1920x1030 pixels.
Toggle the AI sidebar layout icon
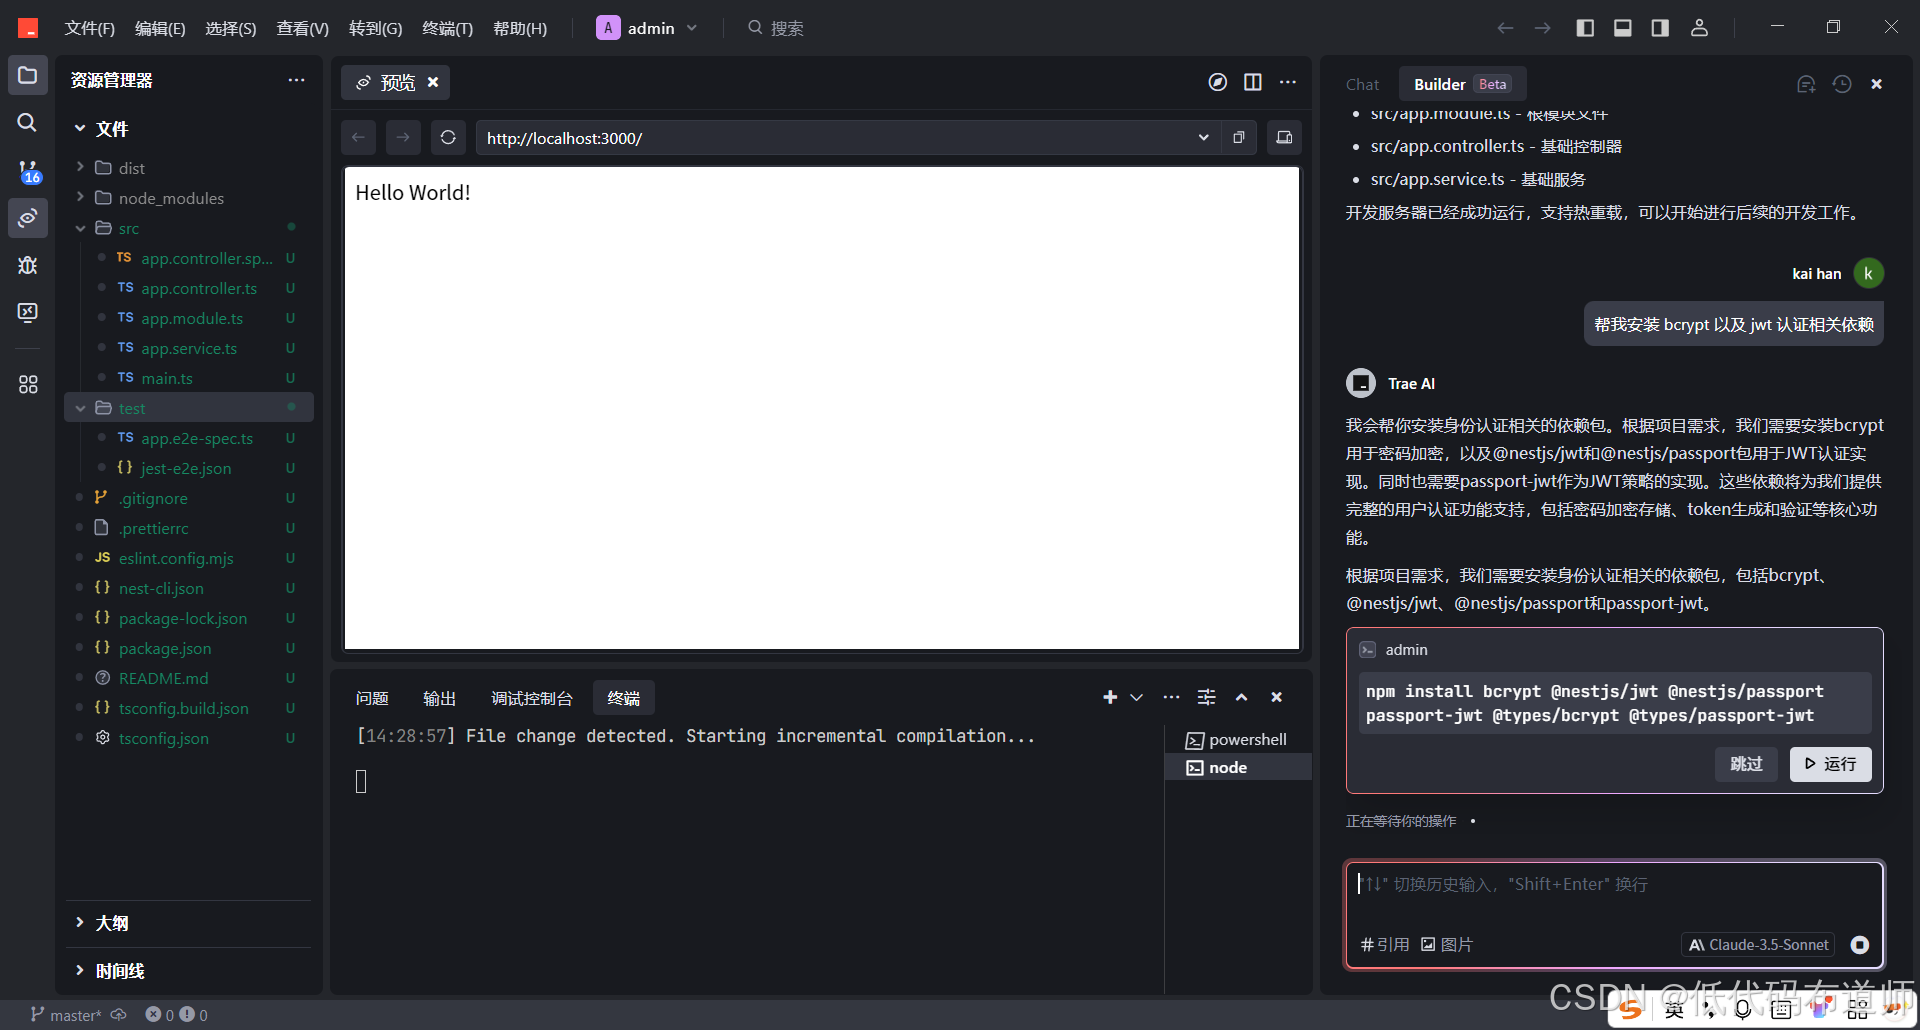pos(1660,28)
